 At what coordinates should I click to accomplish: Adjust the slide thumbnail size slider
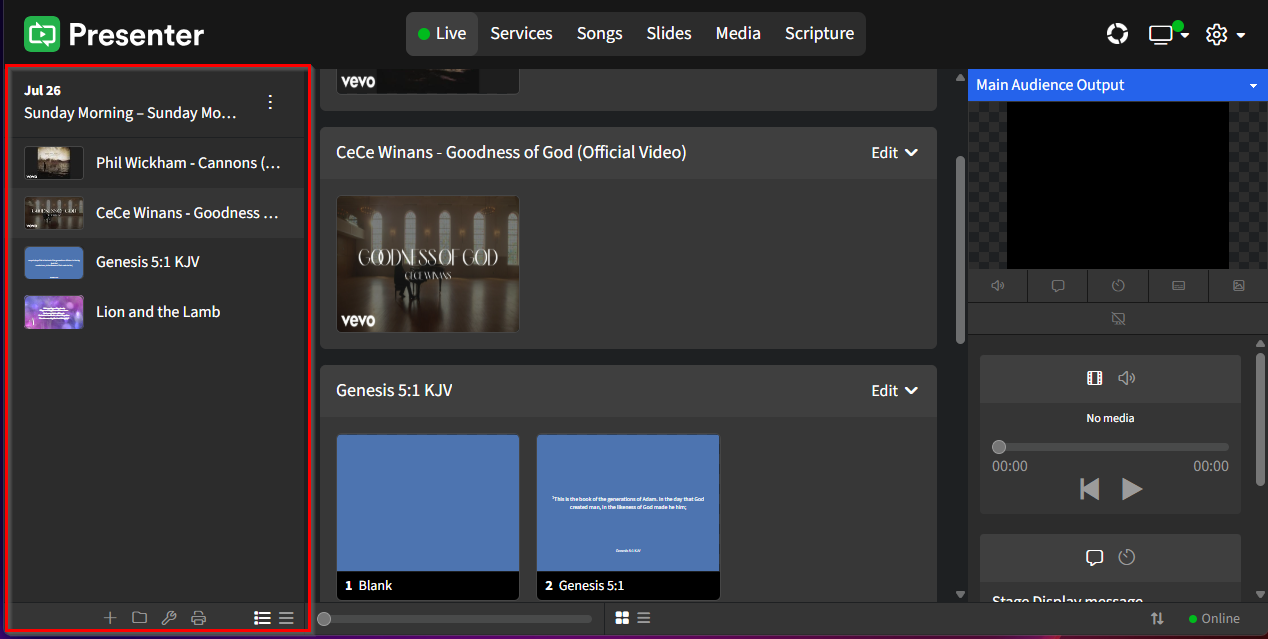coord(454,619)
